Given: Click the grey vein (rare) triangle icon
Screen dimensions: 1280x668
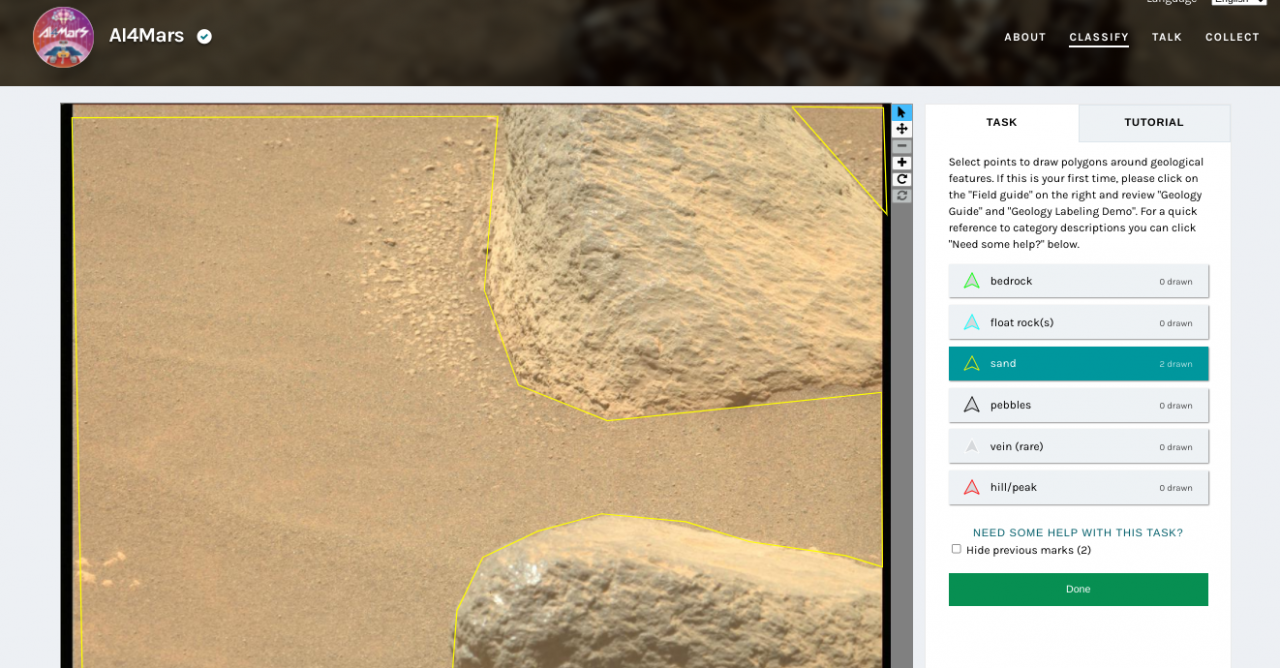Looking at the screenshot, I should click(971, 446).
